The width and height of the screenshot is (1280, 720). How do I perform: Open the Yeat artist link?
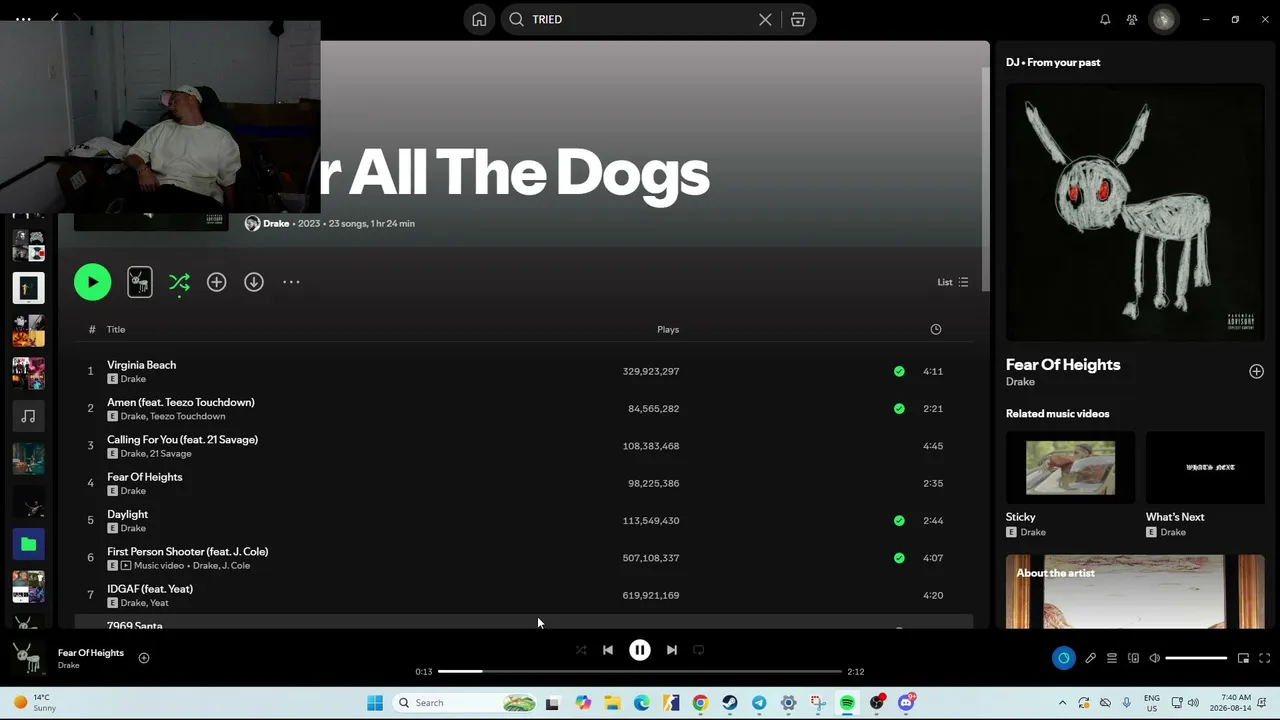[x=159, y=603]
